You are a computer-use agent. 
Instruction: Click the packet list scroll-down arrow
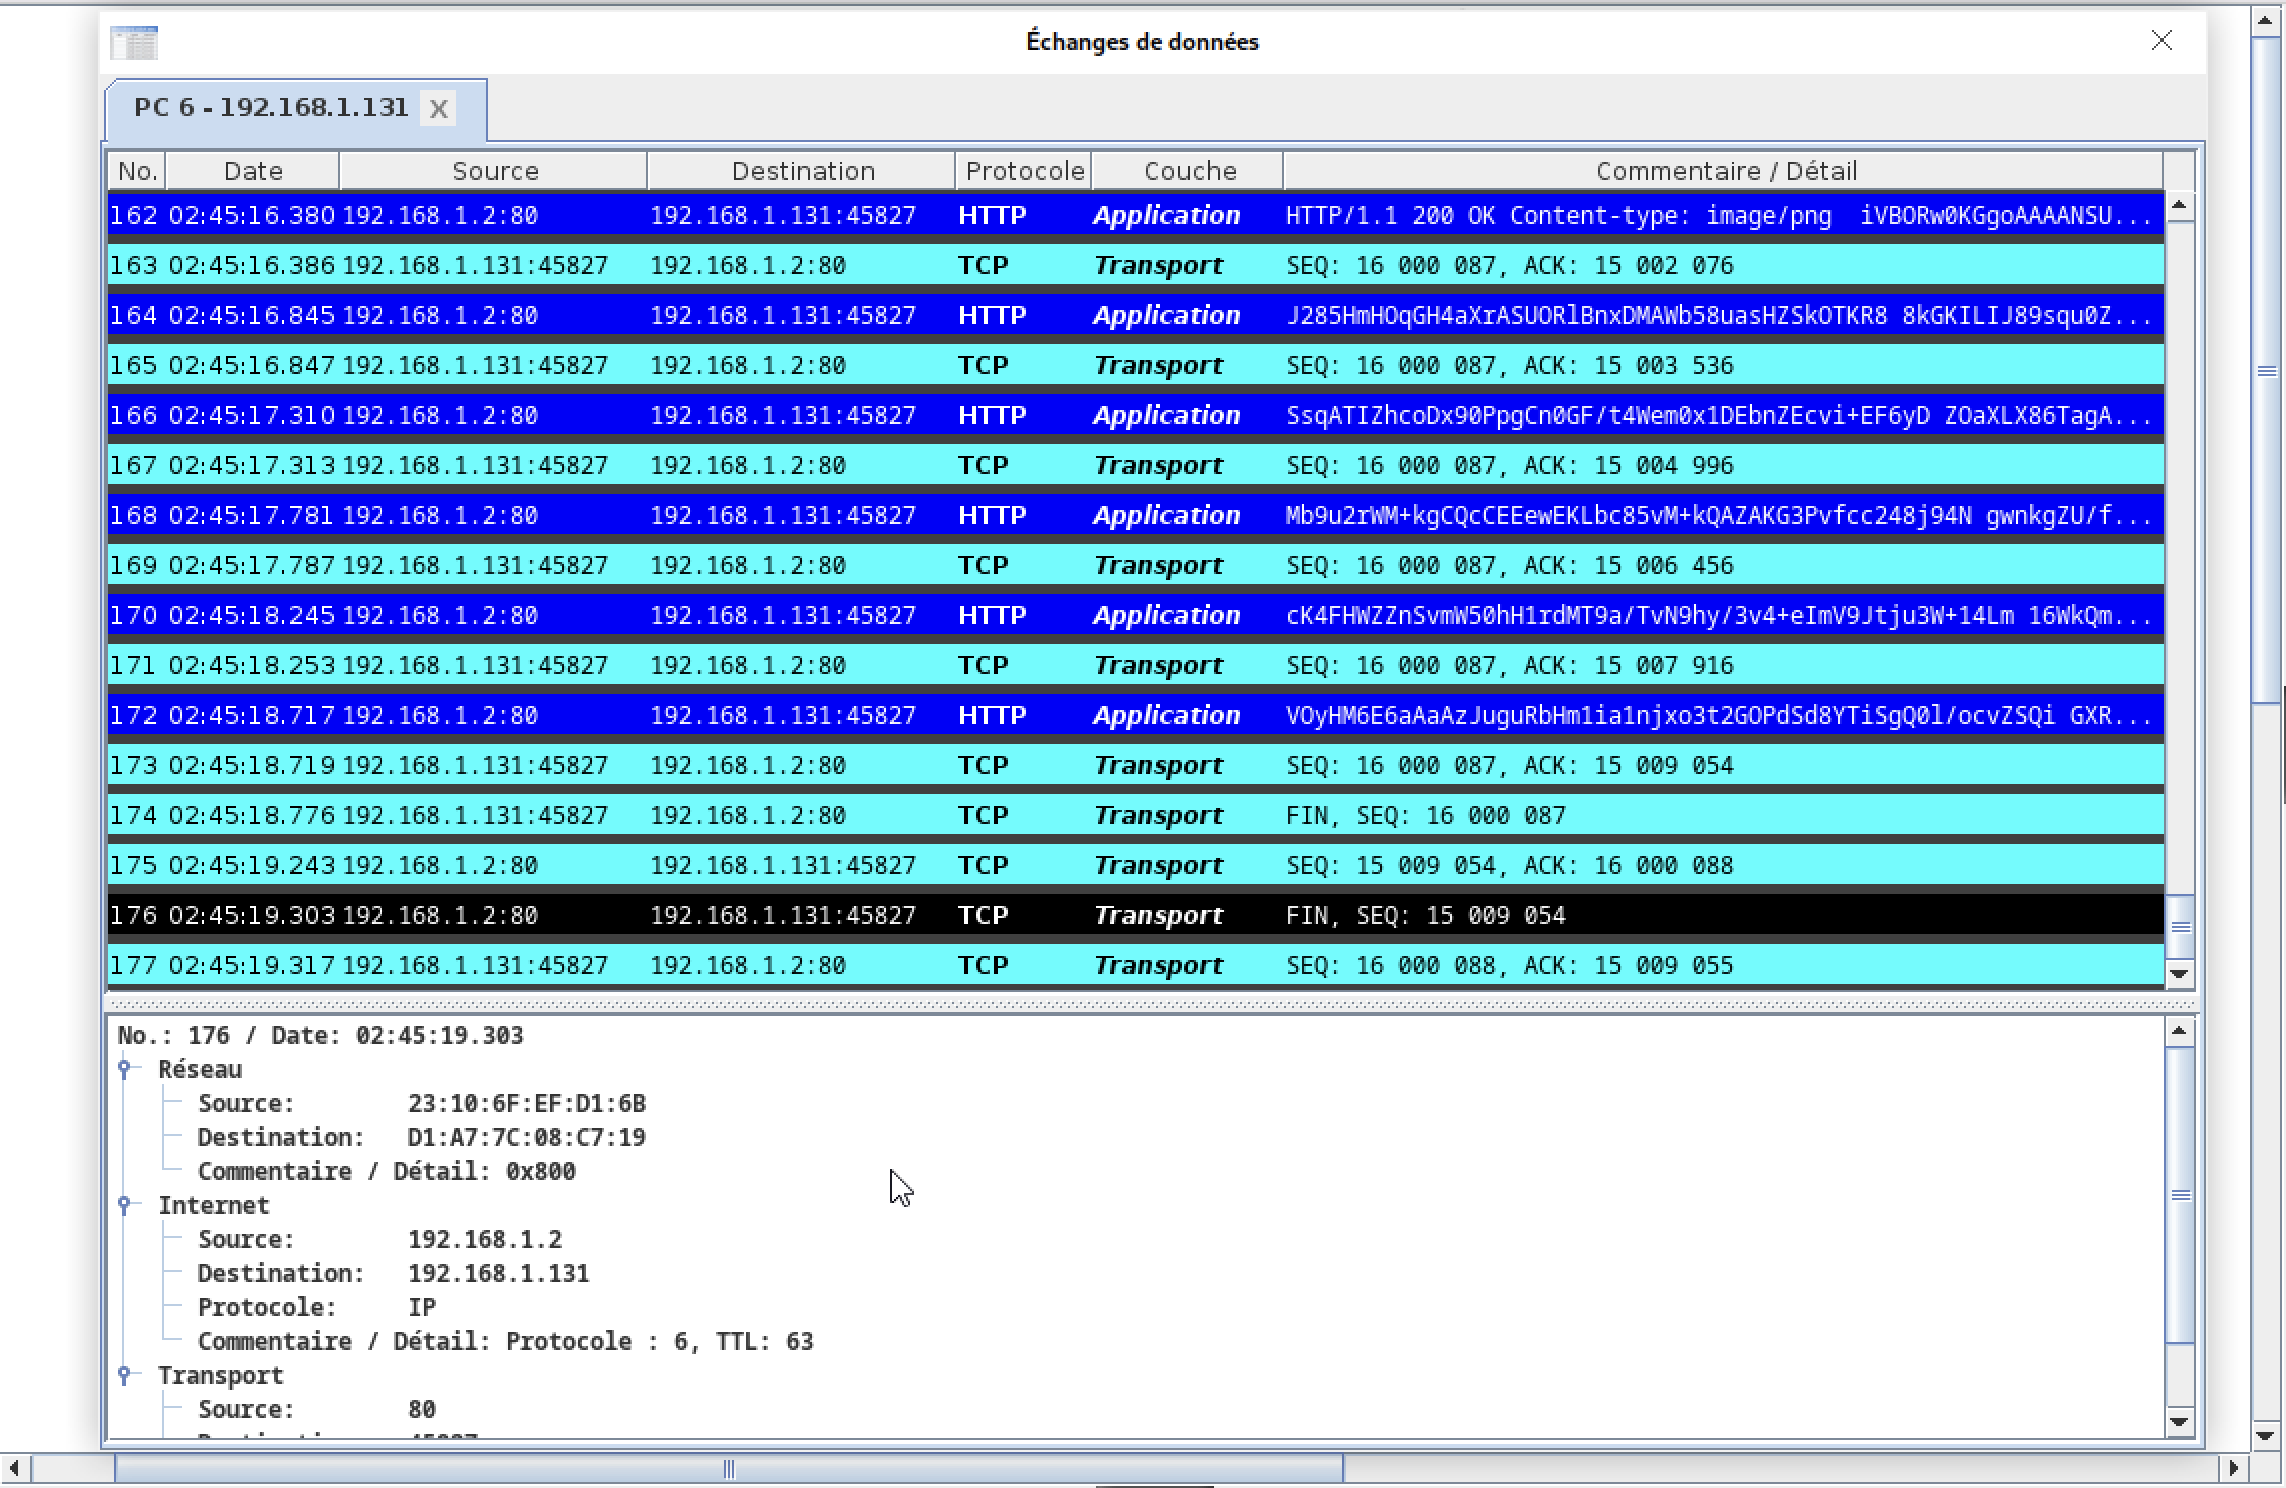[x=2179, y=974]
